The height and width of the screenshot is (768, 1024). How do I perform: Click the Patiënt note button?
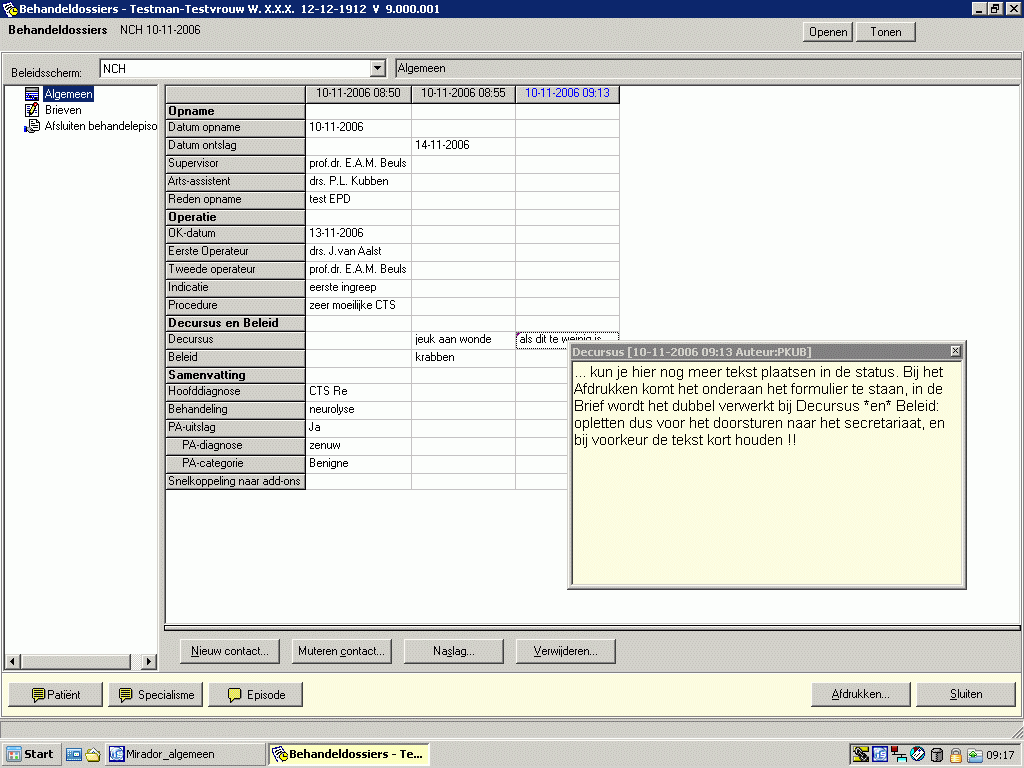(55, 694)
